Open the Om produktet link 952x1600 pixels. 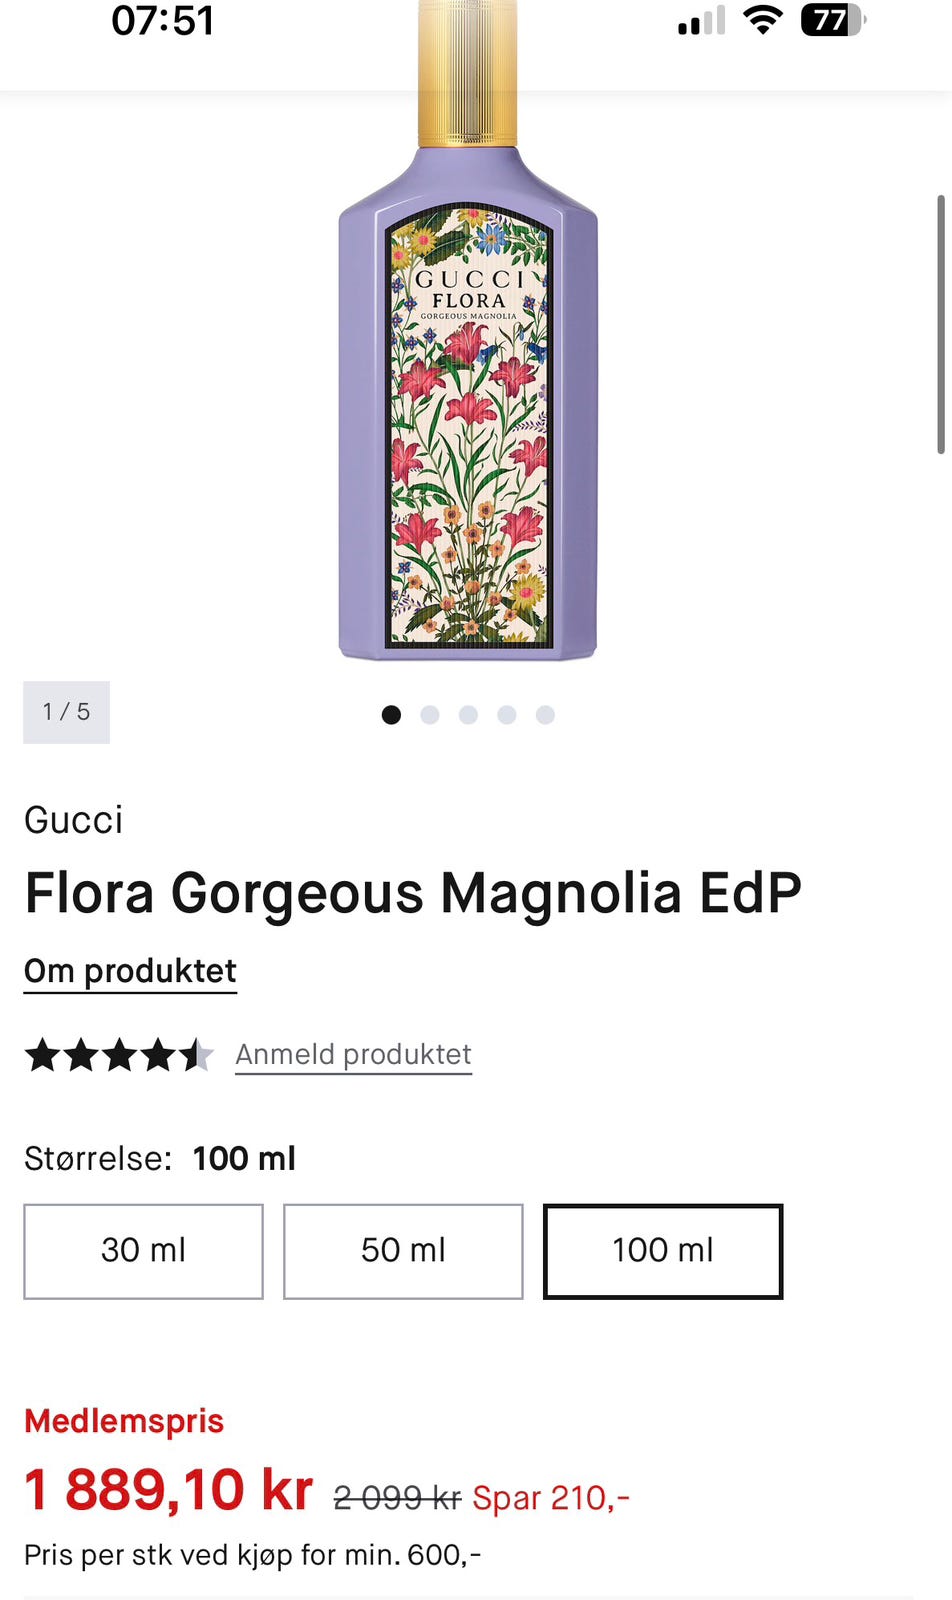(x=130, y=972)
